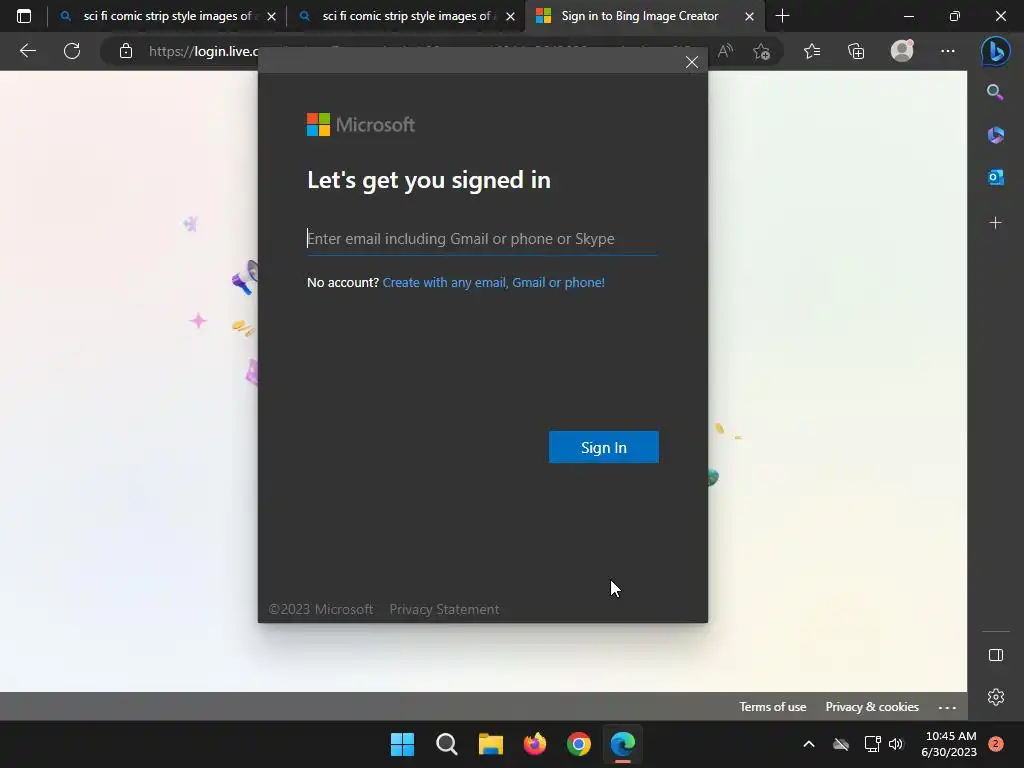
Task: Open a new browser tab
Action: pos(782,16)
